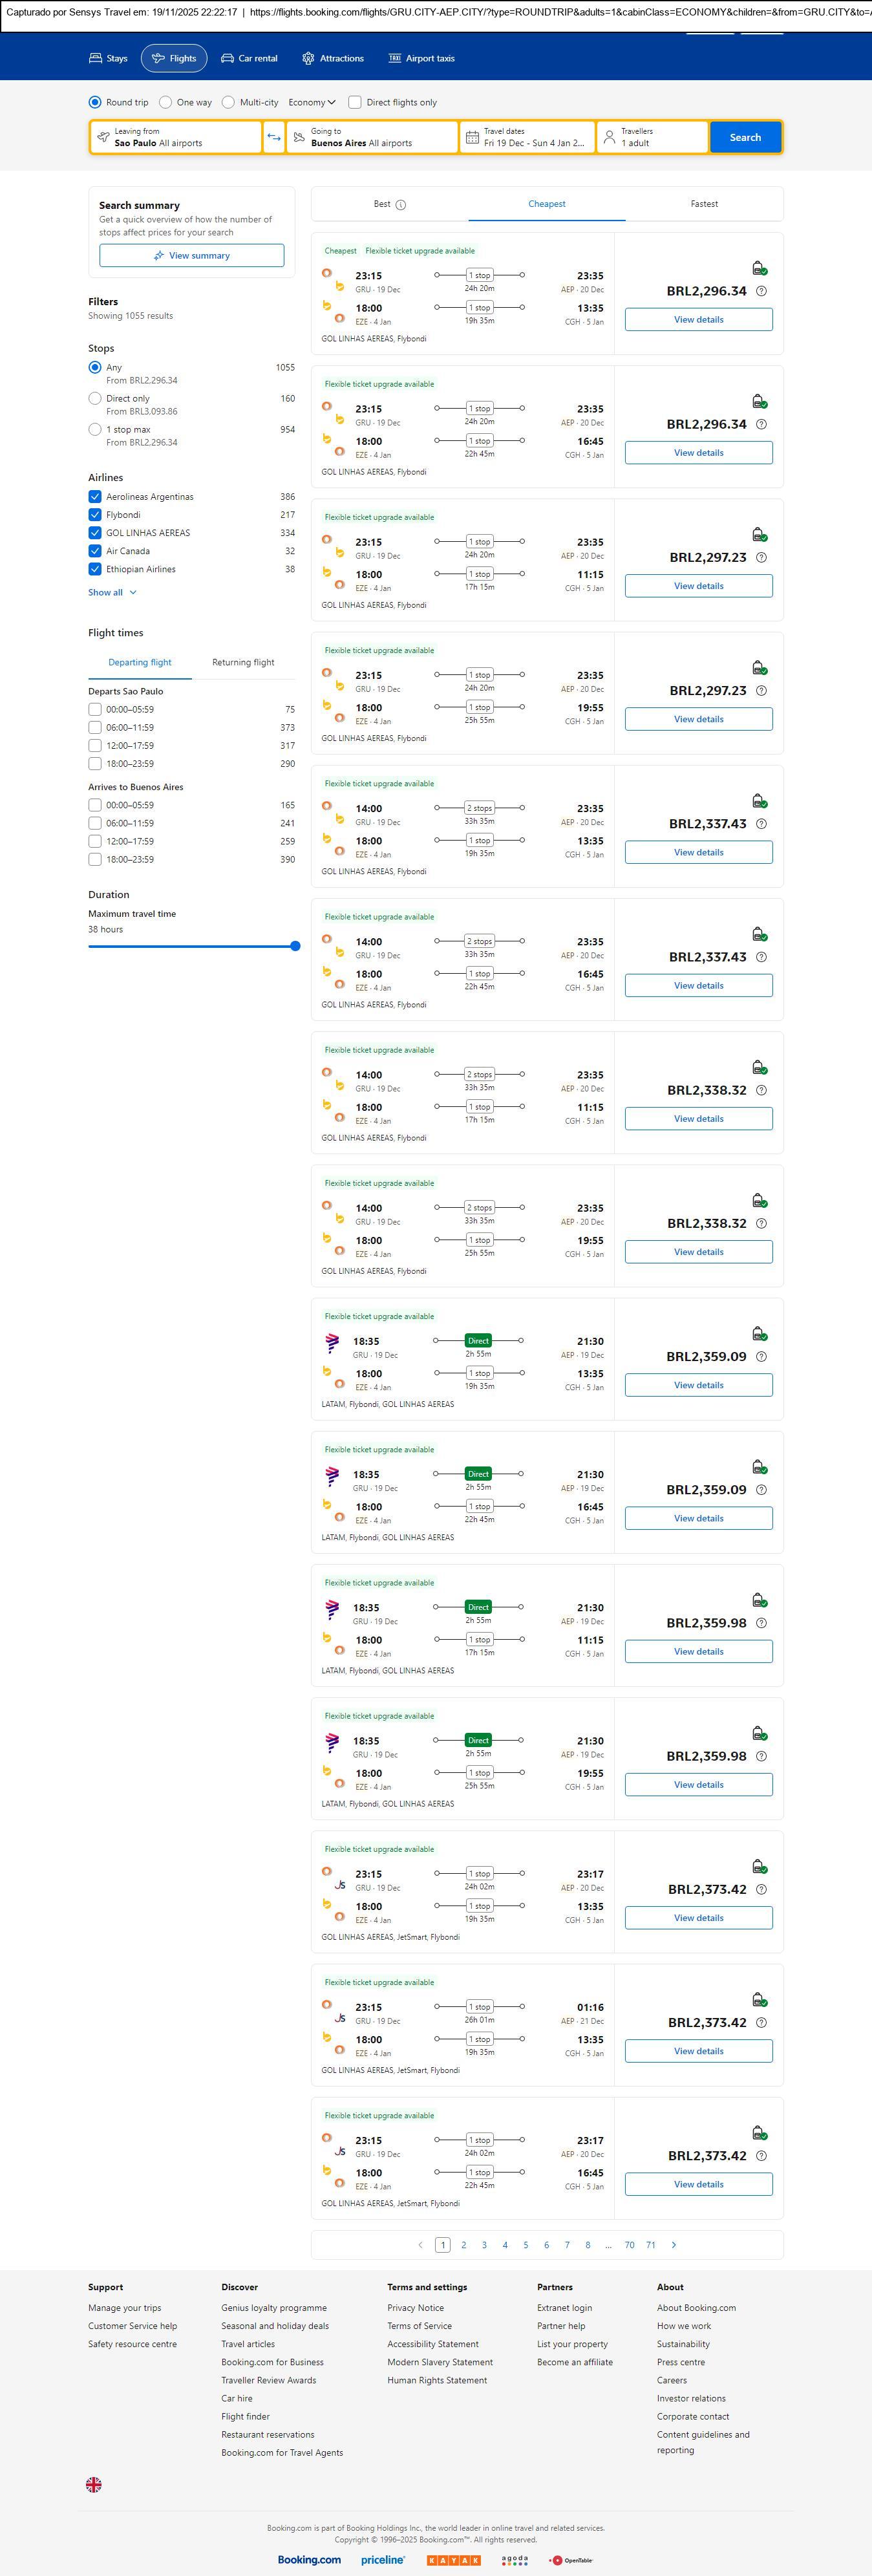Click the calendar icon in Travel dates field
This screenshot has height=2576, width=872.
[472, 137]
